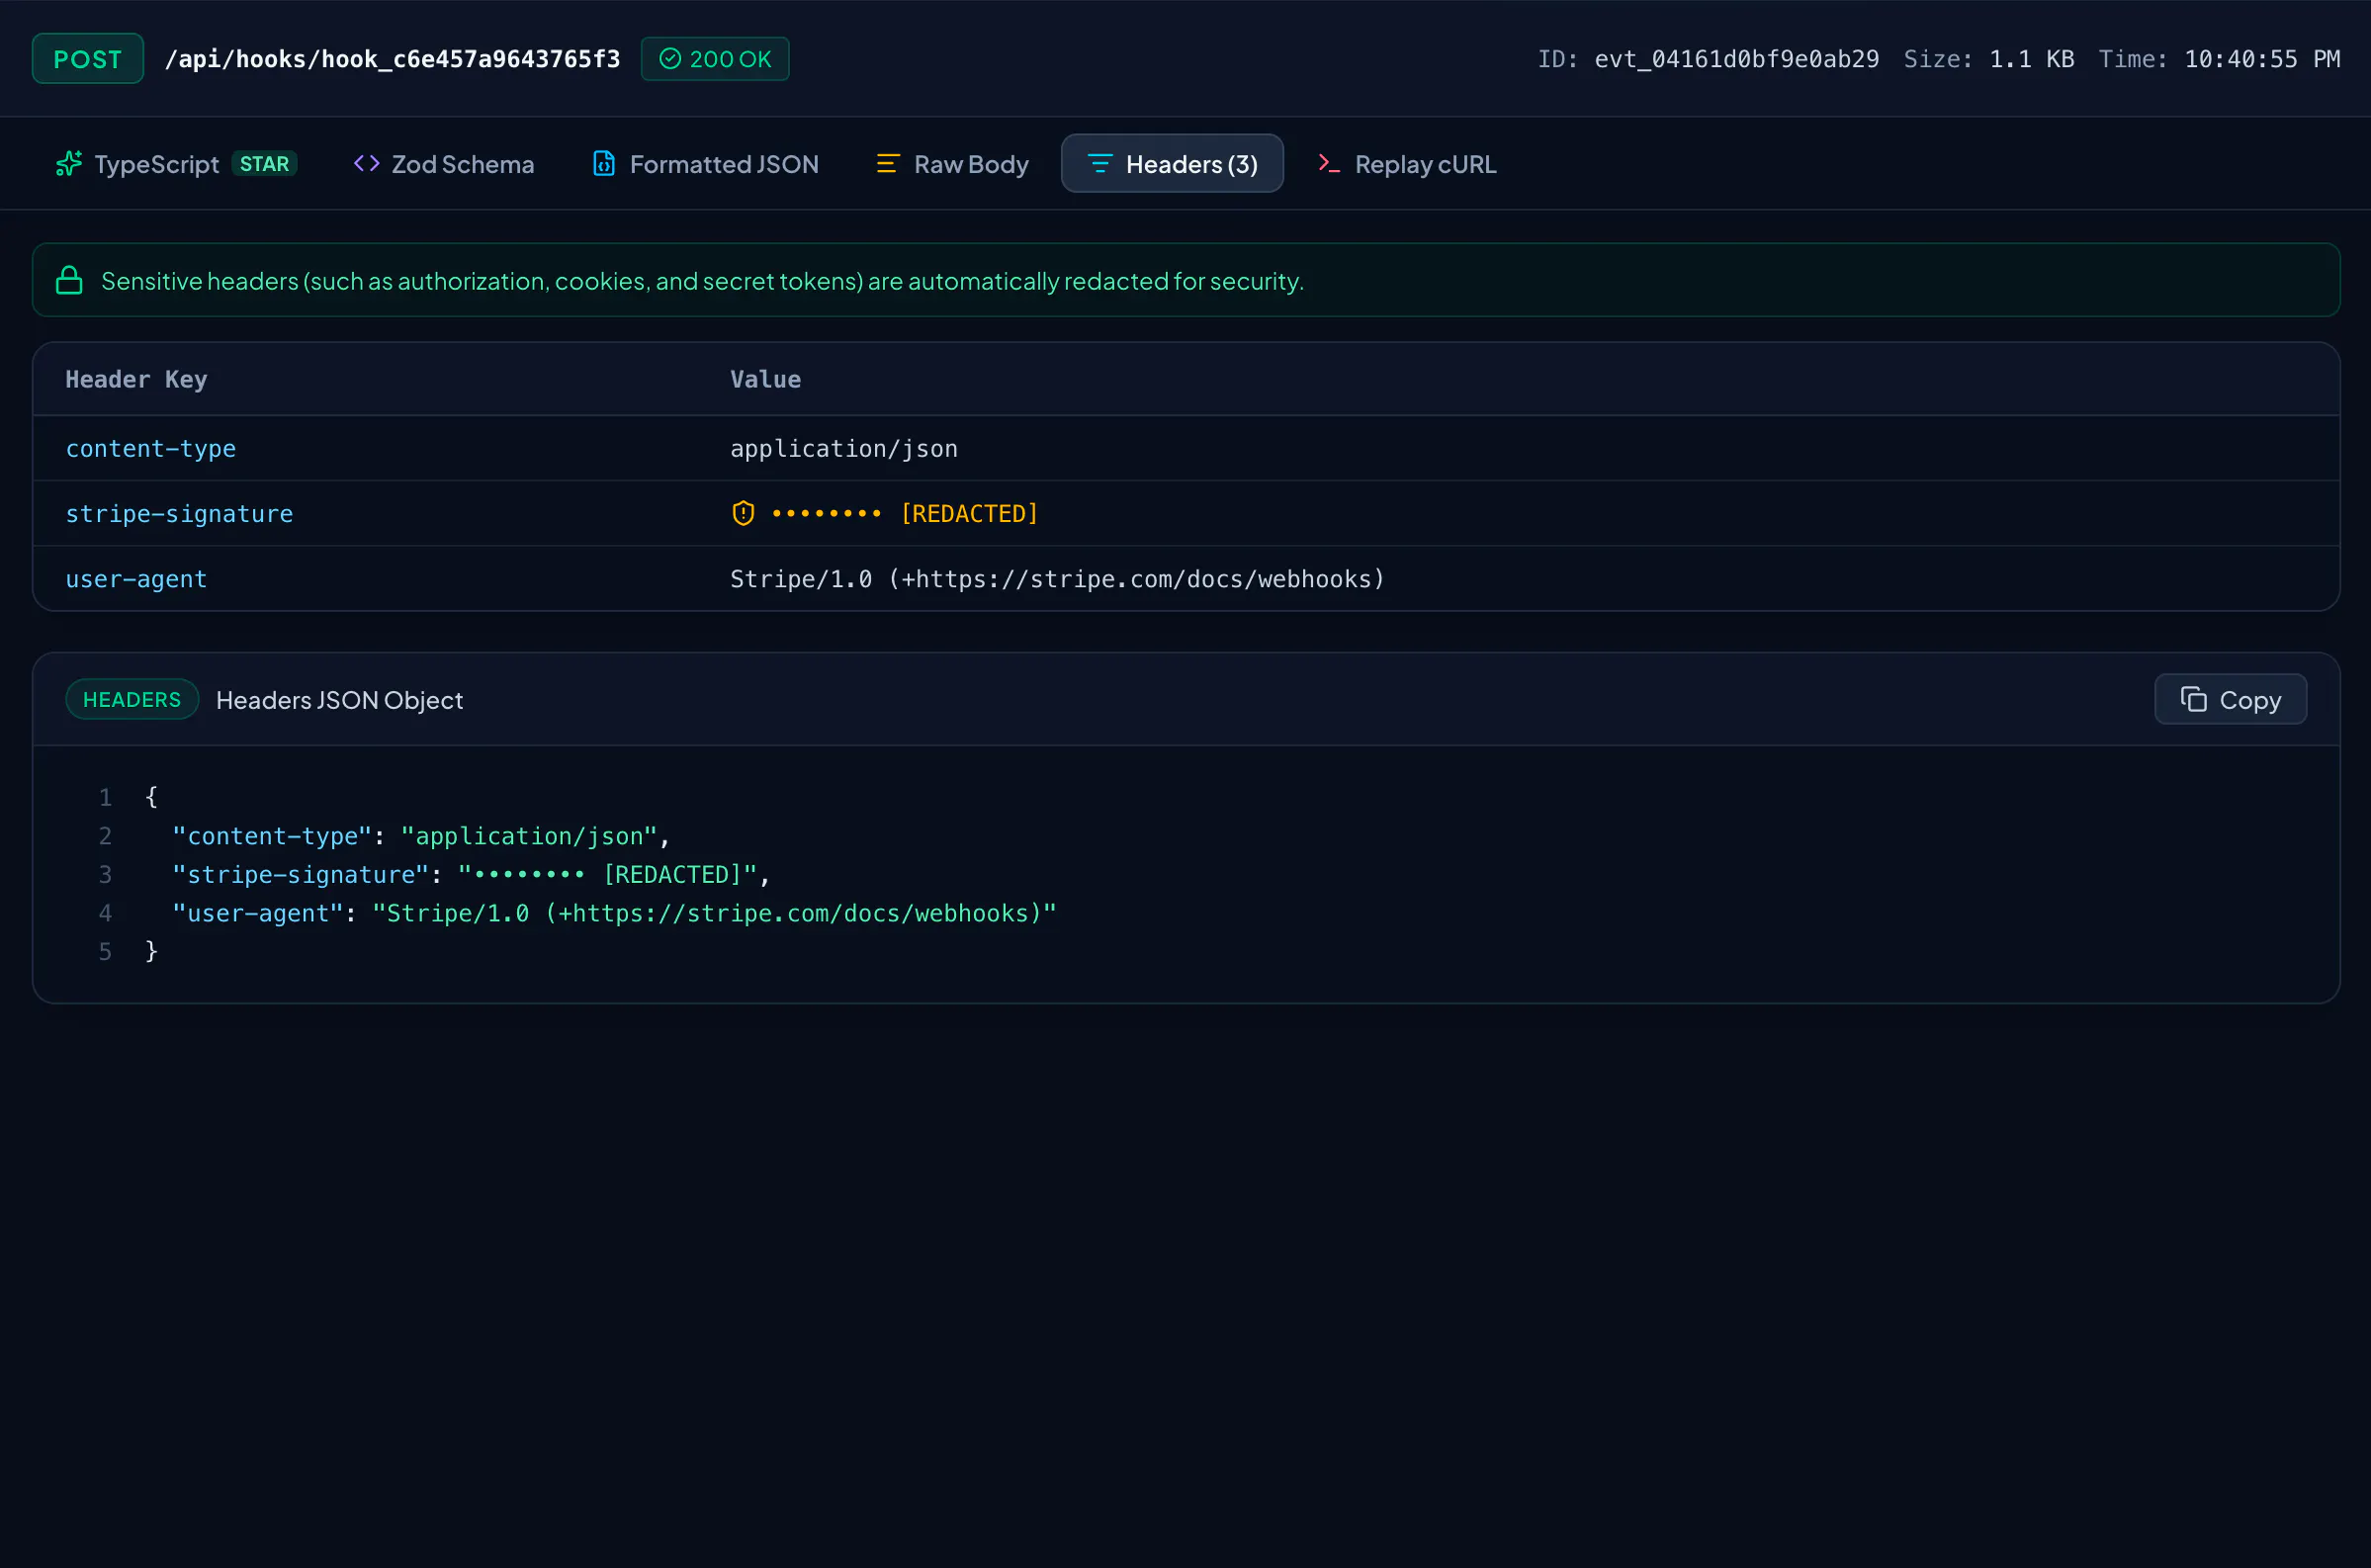Click the "stripe-signature" line in JSON code
This screenshot has width=2371, height=1568.
coord(471,875)
